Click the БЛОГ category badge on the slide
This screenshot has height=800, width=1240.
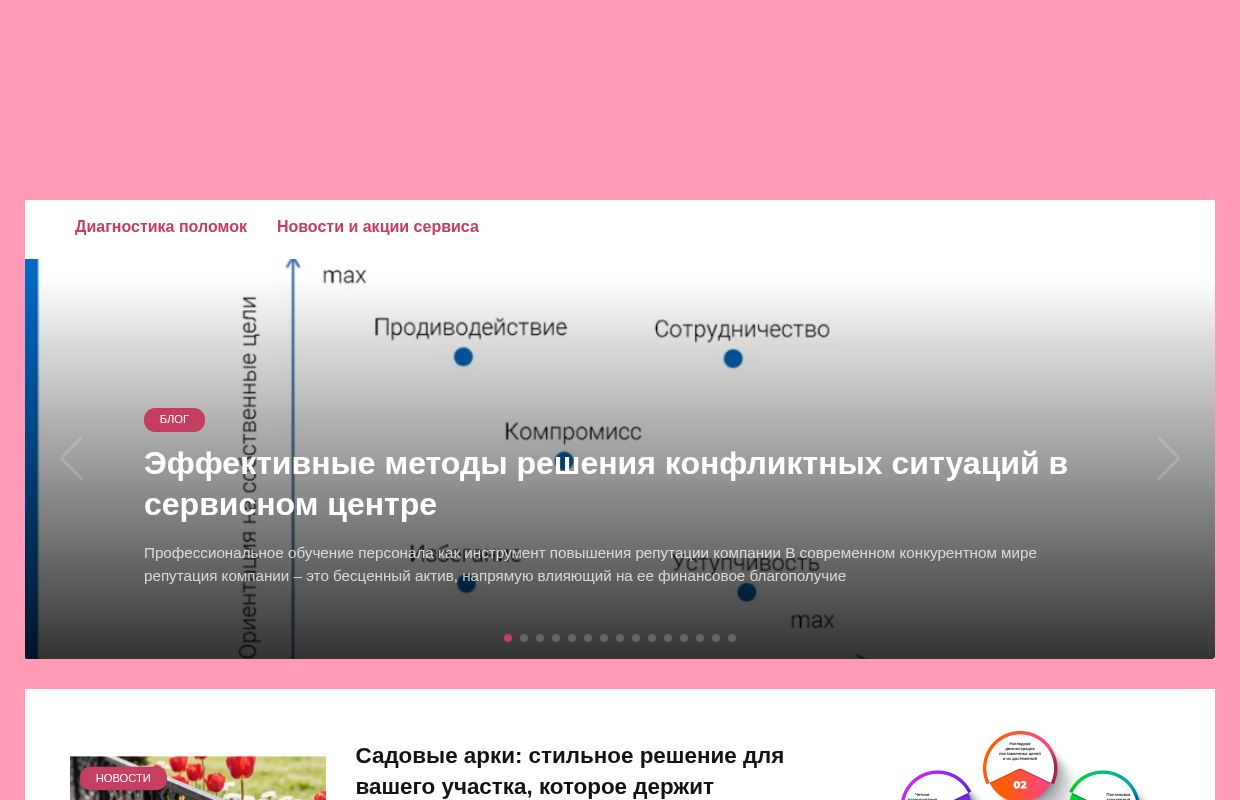click(174, 420)
